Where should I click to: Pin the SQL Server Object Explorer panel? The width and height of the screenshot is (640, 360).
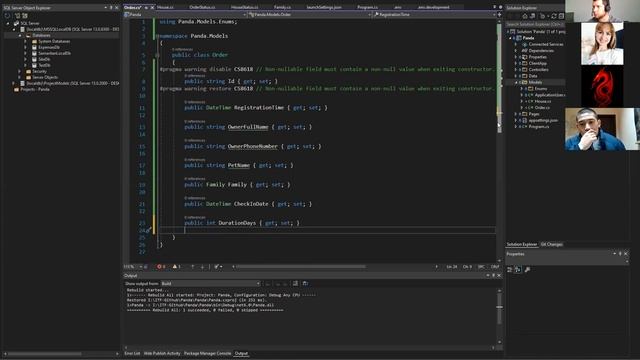point(111,7)
